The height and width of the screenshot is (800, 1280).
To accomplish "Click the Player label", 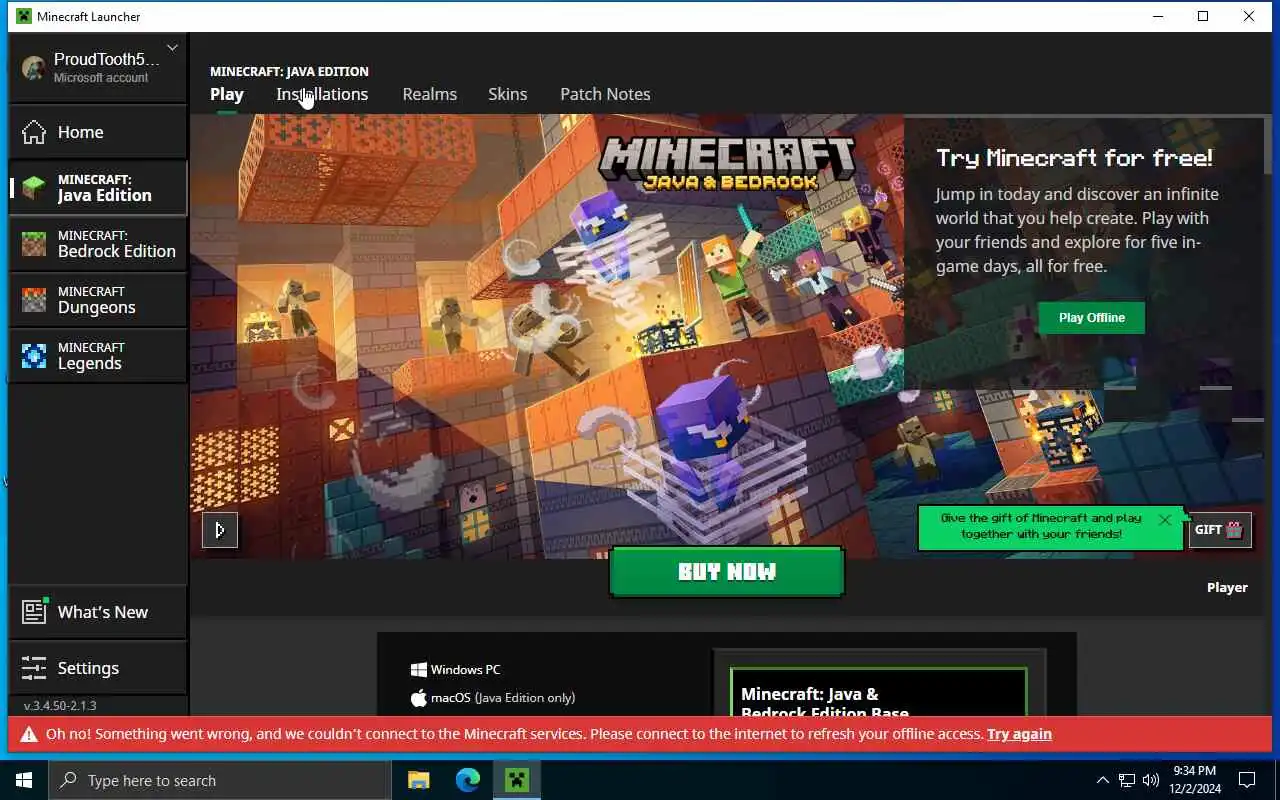I will [1227, 588].
